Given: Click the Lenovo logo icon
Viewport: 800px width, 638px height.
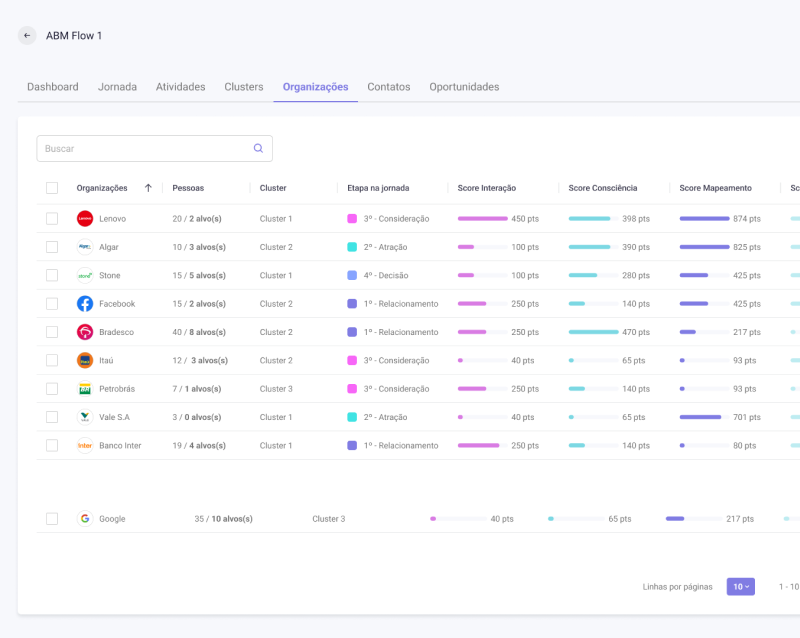Looking at the screenshot, I should click(x=85, y=218).
